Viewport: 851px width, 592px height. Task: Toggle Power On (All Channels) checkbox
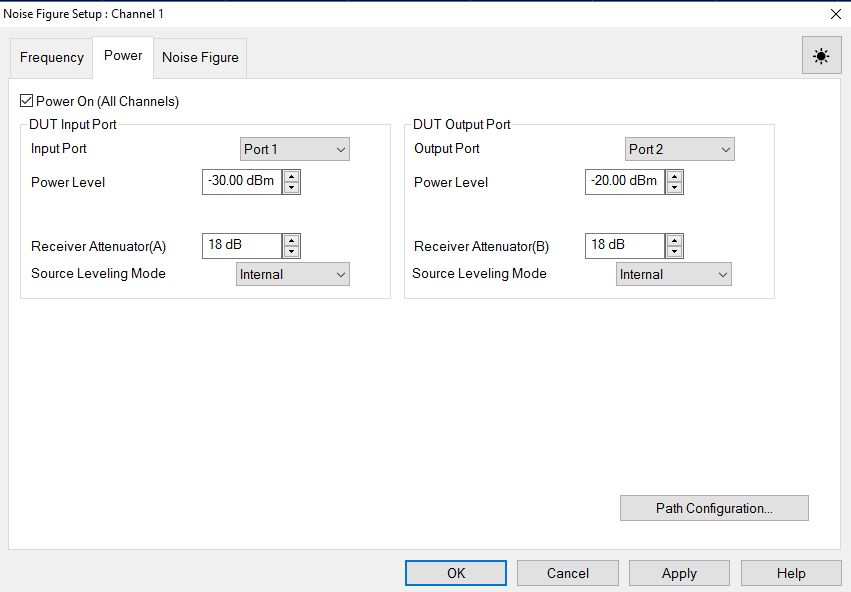(x=27, y=101)
